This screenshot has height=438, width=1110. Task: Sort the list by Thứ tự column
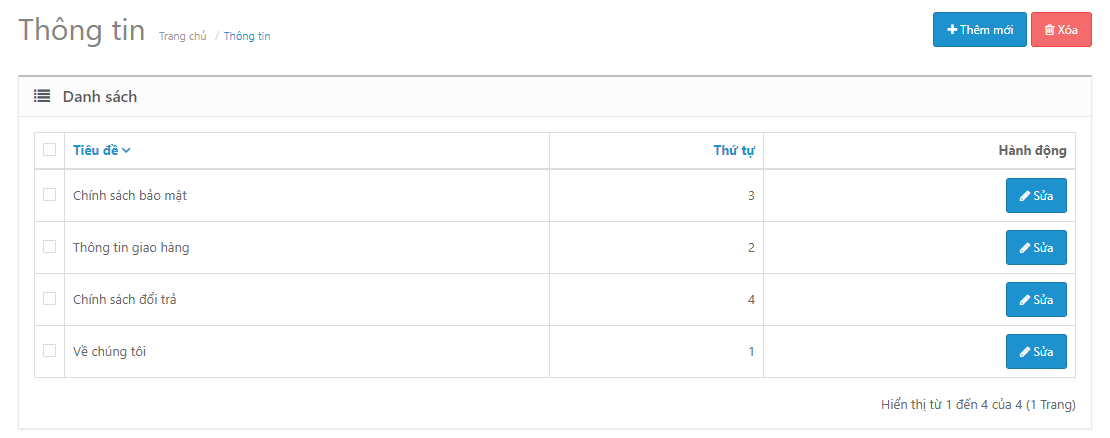pos(734,150)
